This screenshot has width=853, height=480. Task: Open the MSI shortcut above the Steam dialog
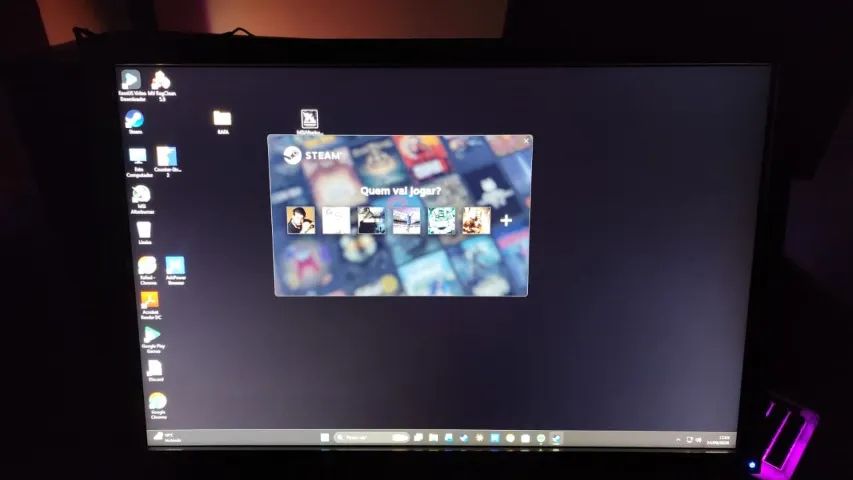click(310, 122)
